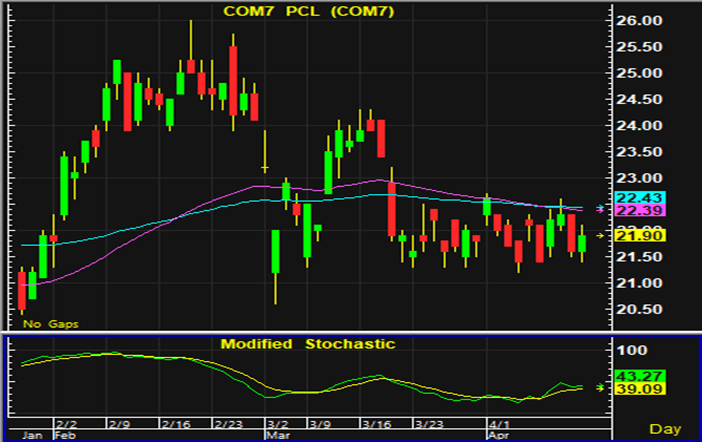Click the cyan arrow marker on price axis
This screenshot has width=702, height=442.
click(600, 207)
